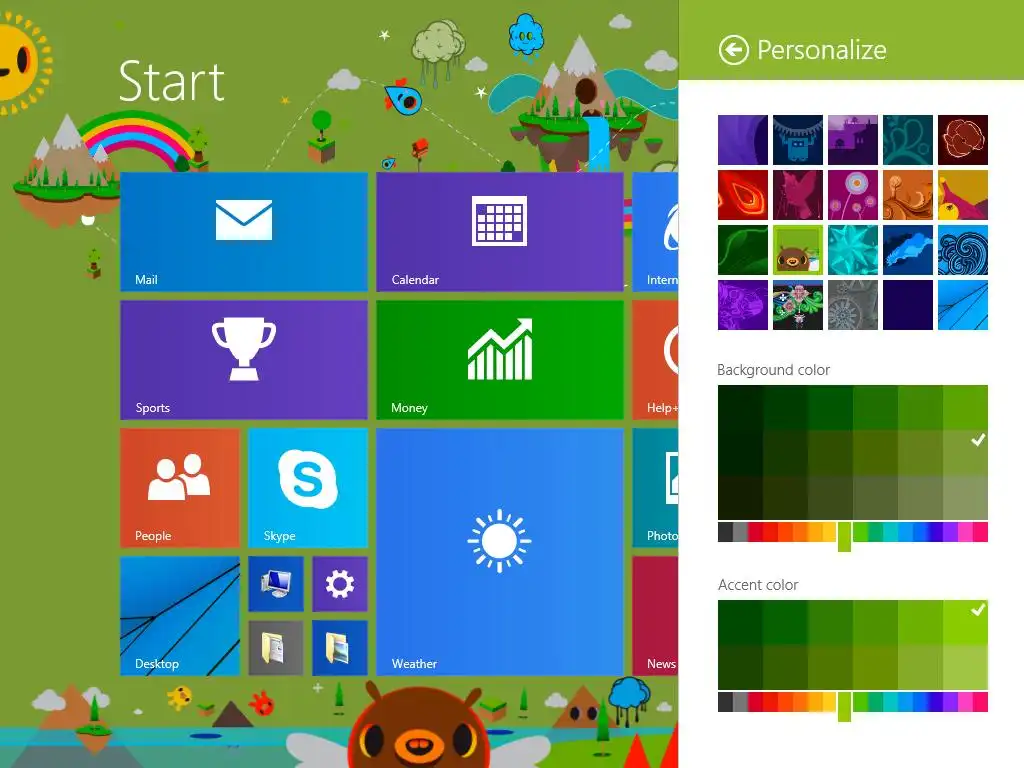Select the floral ornament background thumbnail
Screen dimensions: 1024x768
click(798, 305)
